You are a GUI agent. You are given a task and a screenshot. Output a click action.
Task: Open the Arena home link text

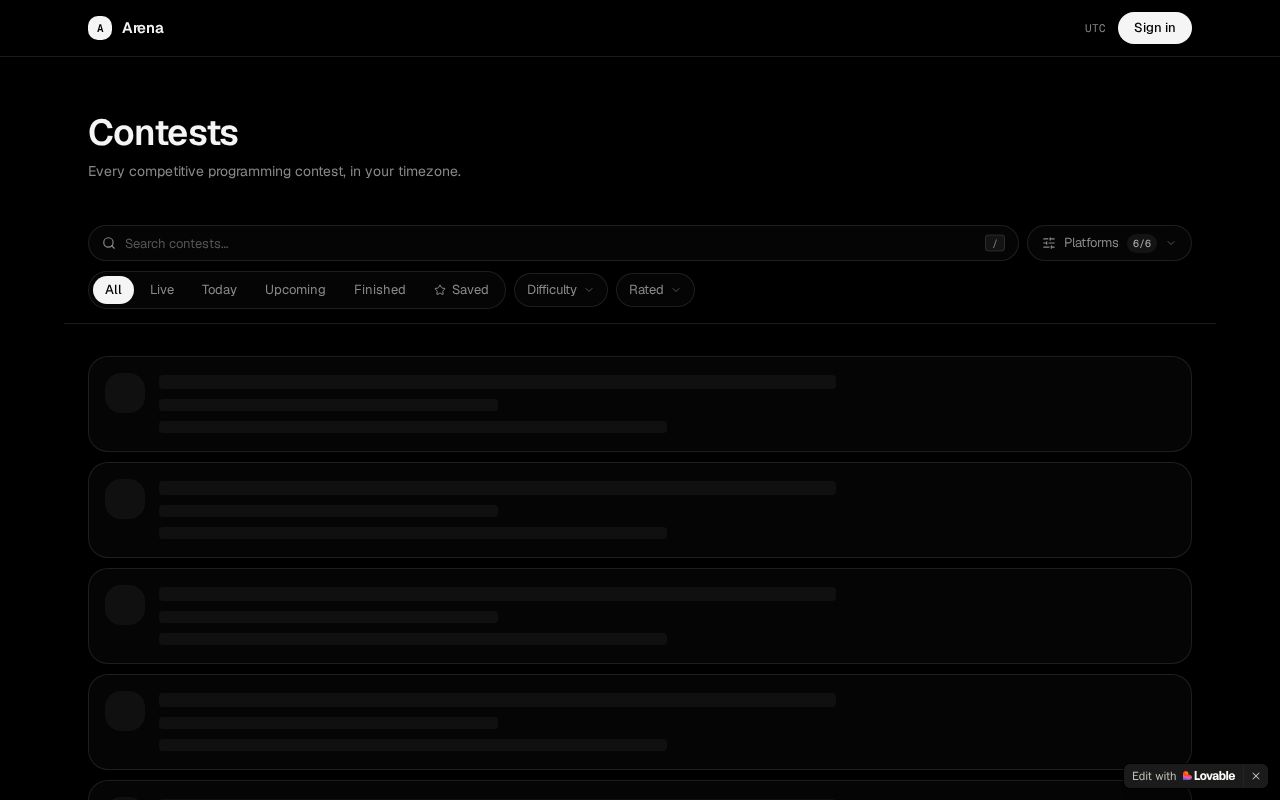[x=143, y=28]
